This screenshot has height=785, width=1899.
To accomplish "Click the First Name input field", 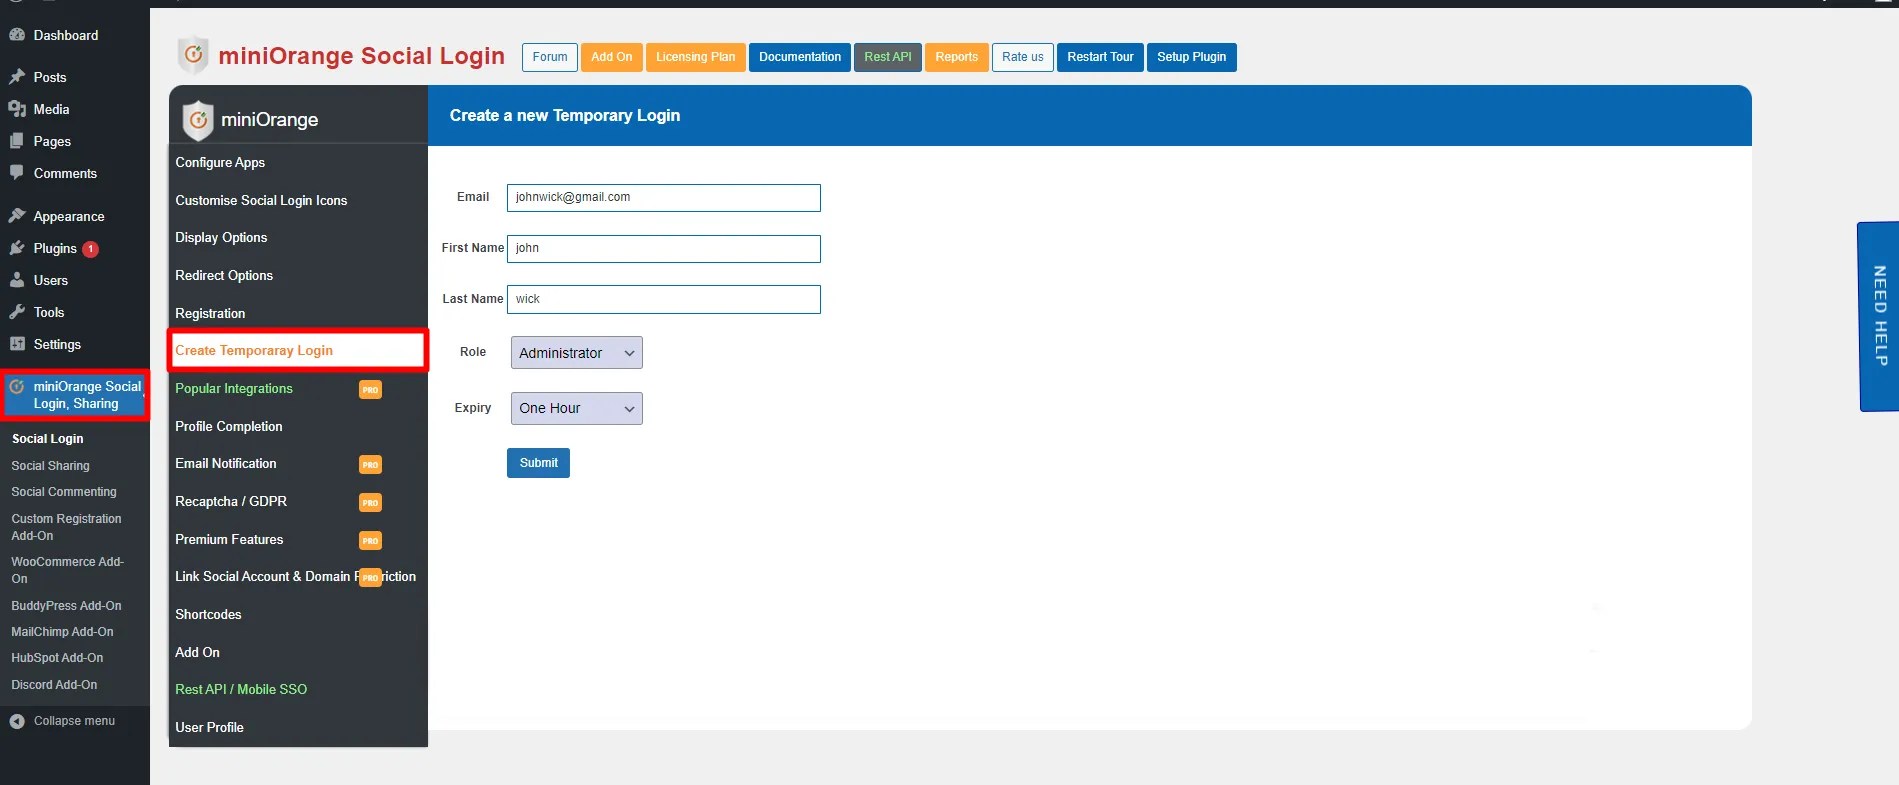I will 664,249.
